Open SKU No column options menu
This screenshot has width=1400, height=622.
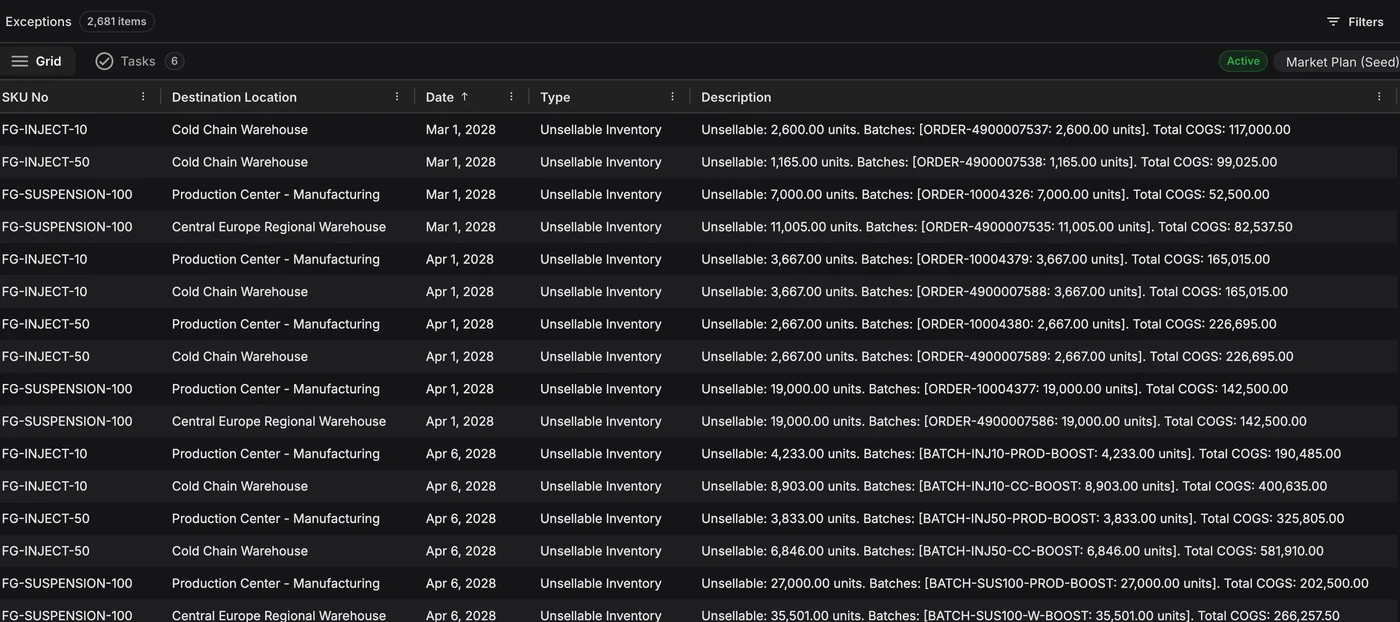pos(143,97)
